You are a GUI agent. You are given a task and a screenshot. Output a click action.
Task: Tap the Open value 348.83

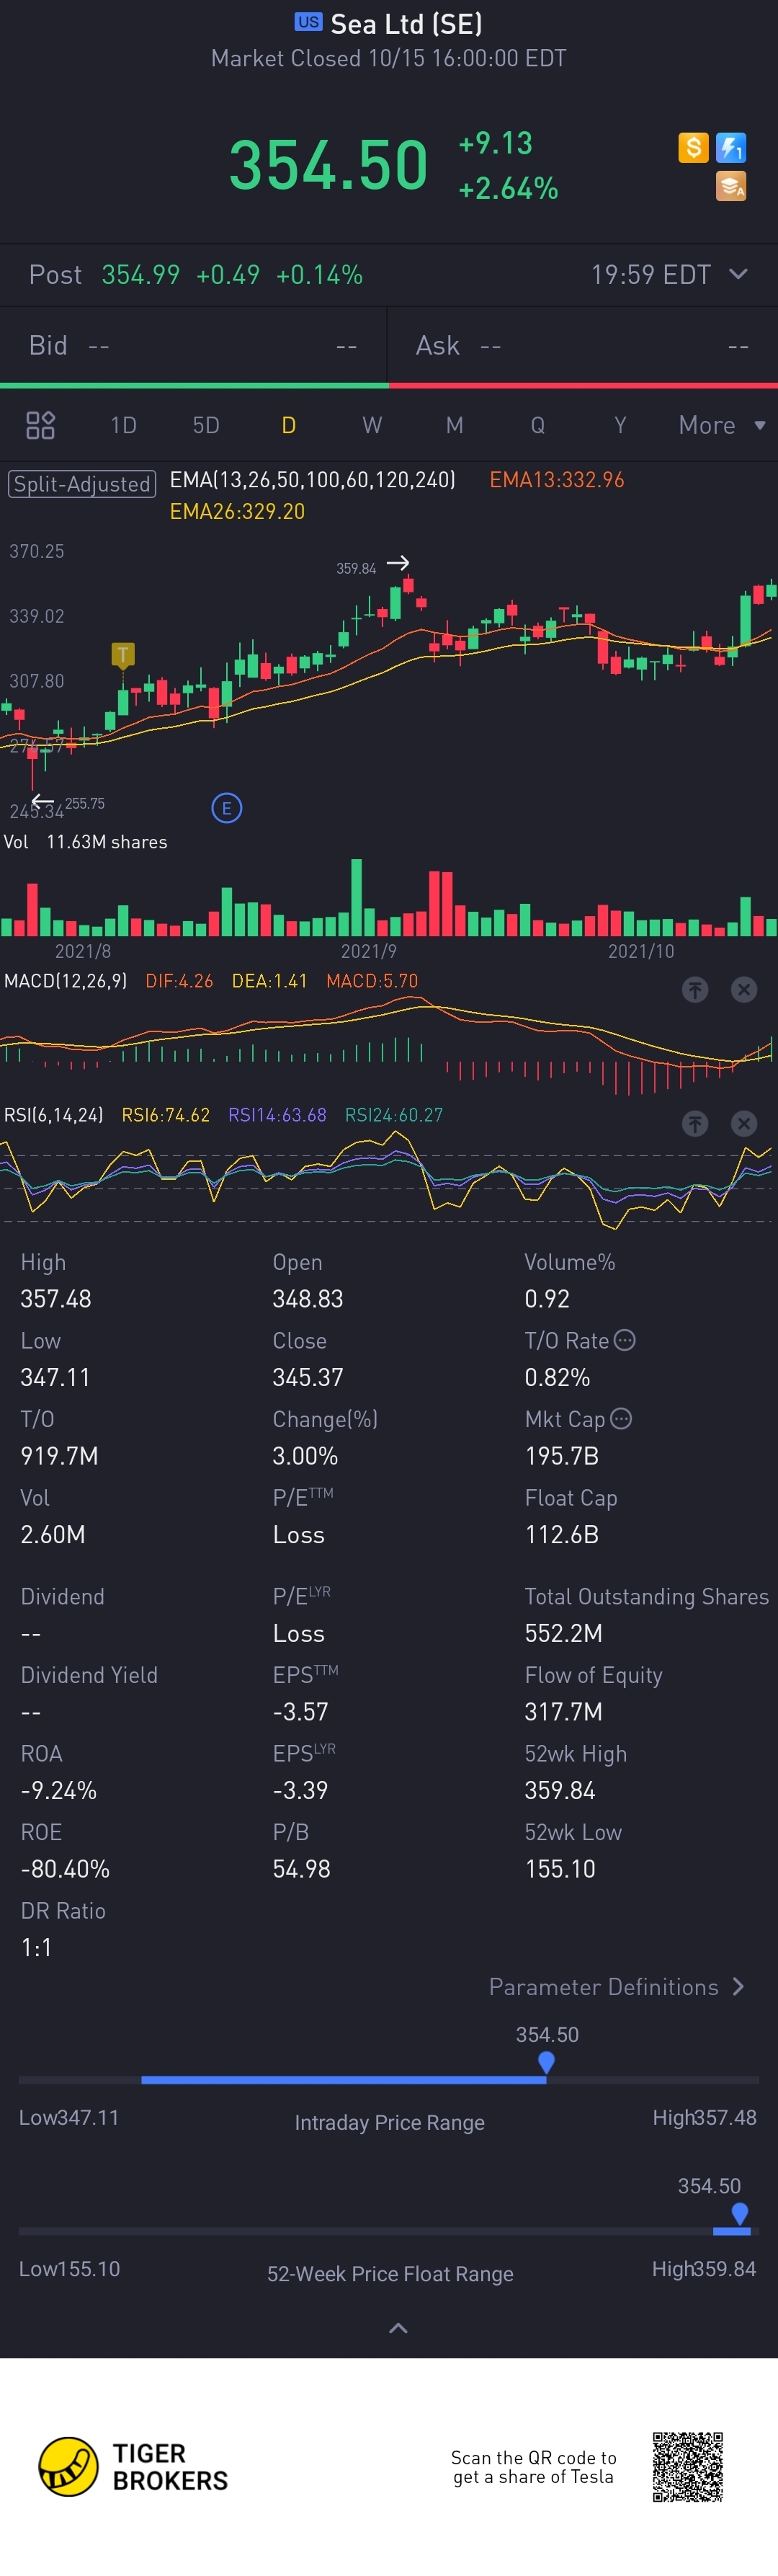pos(308,1298)
